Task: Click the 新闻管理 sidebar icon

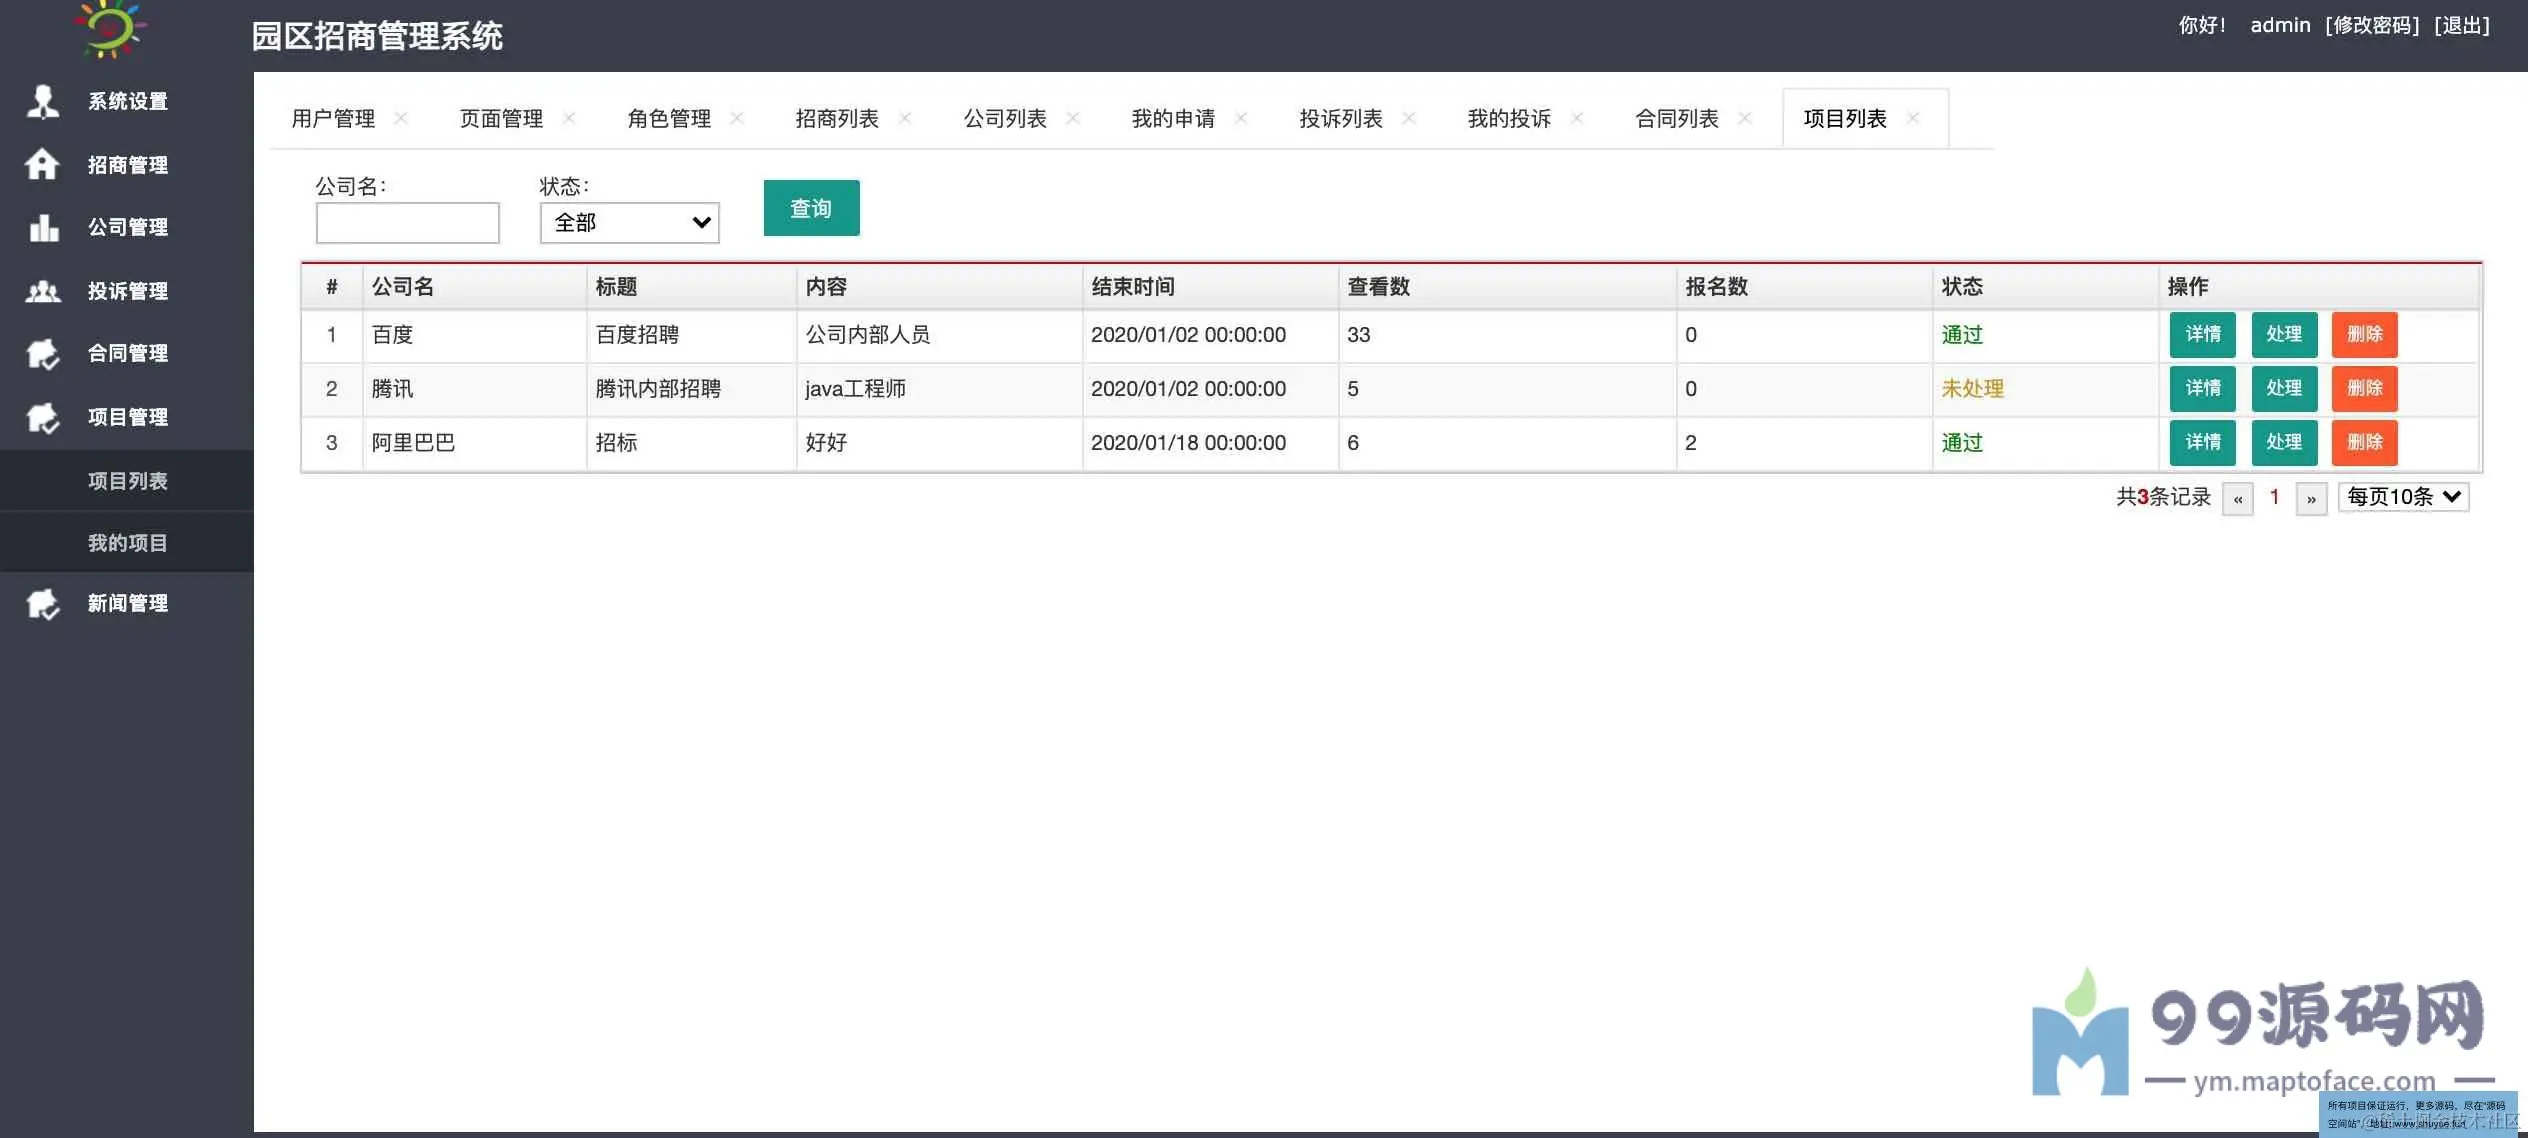Action: tap(42, 603)
